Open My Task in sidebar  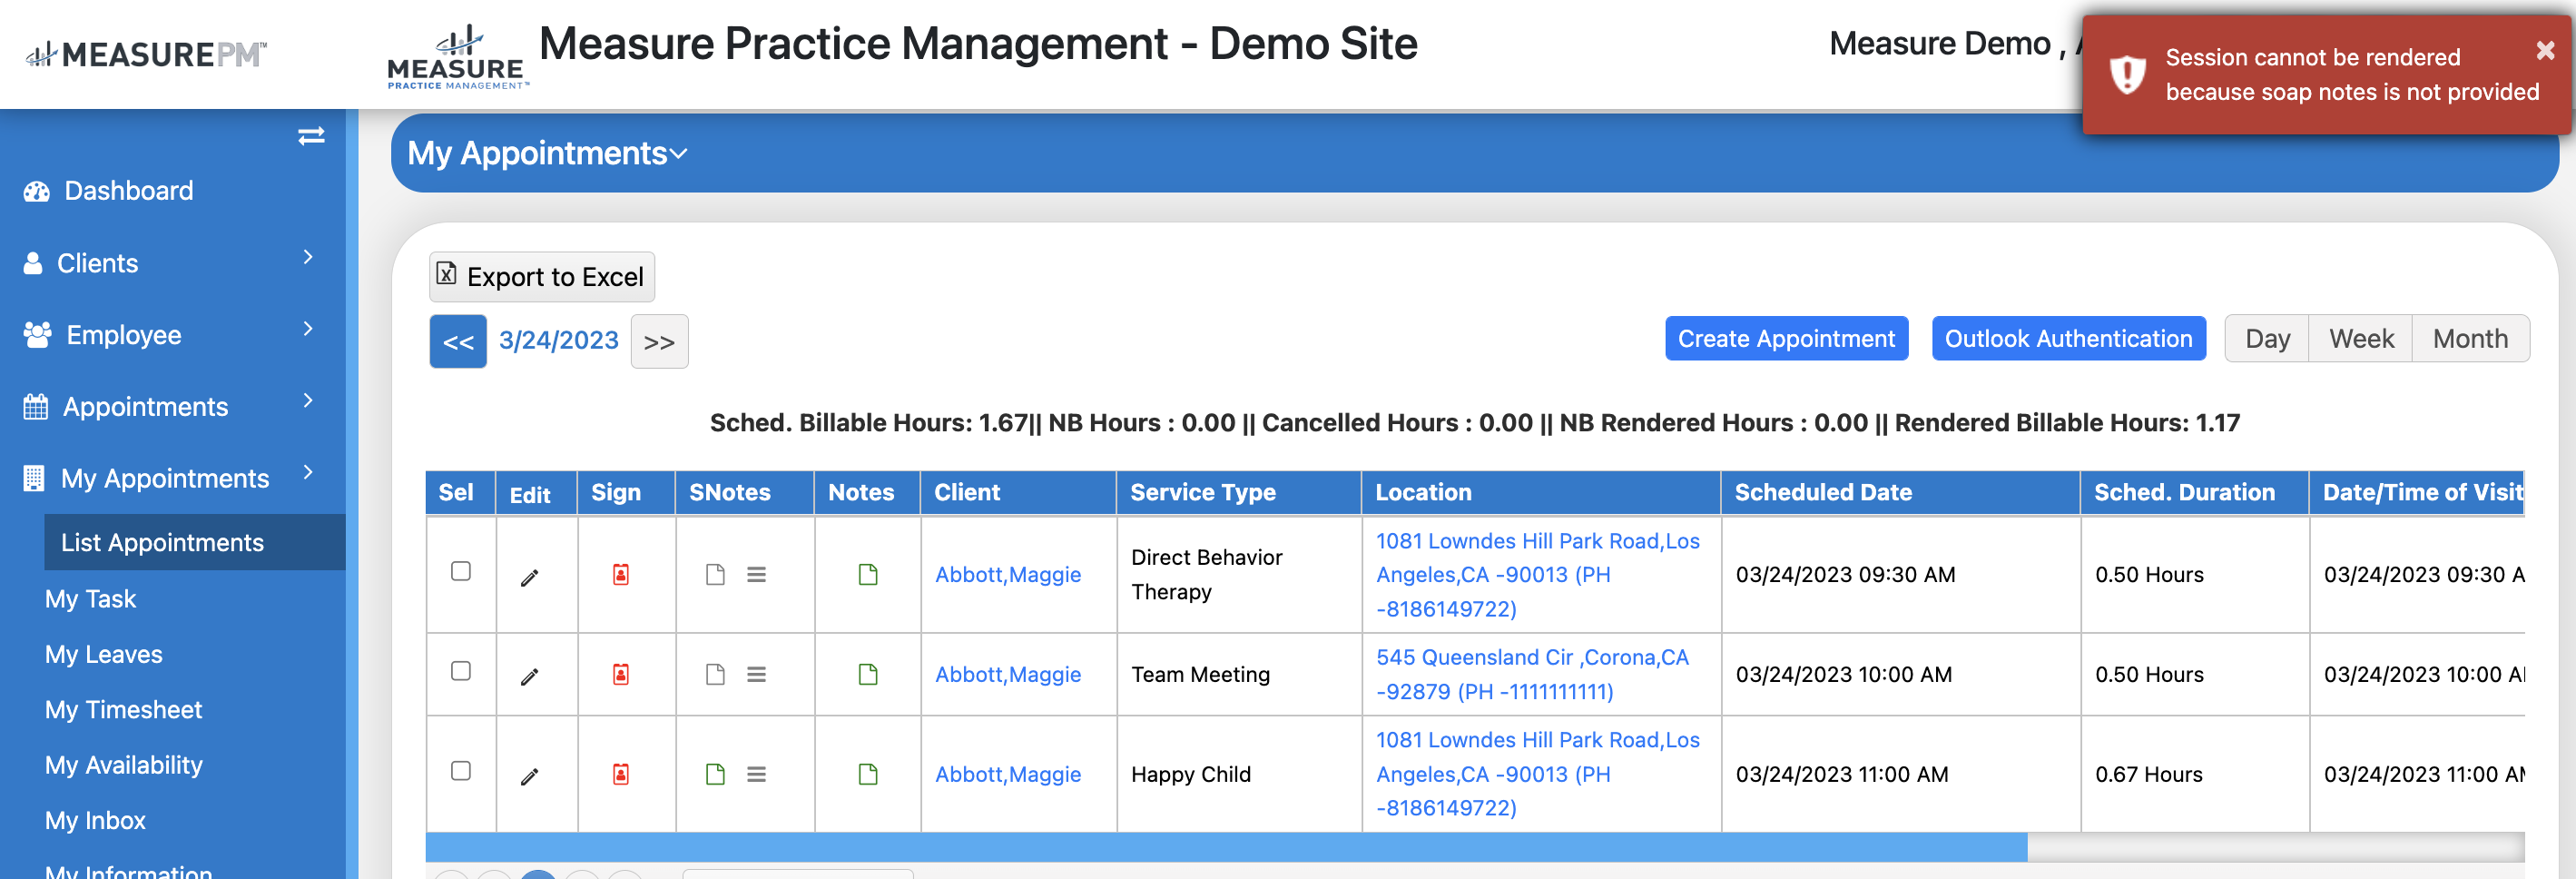[90, 599]
